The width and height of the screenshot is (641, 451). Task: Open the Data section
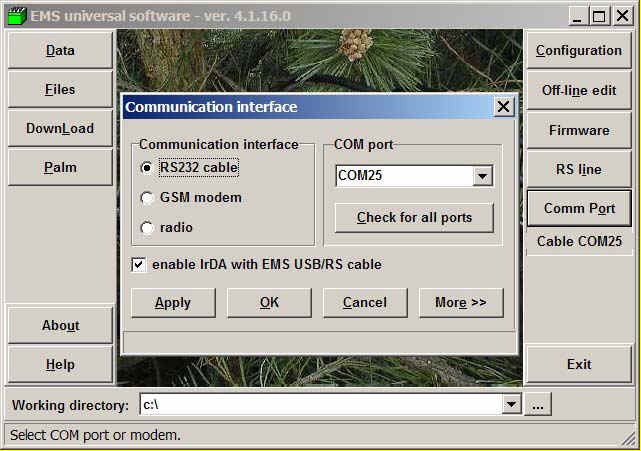[60, 51]
